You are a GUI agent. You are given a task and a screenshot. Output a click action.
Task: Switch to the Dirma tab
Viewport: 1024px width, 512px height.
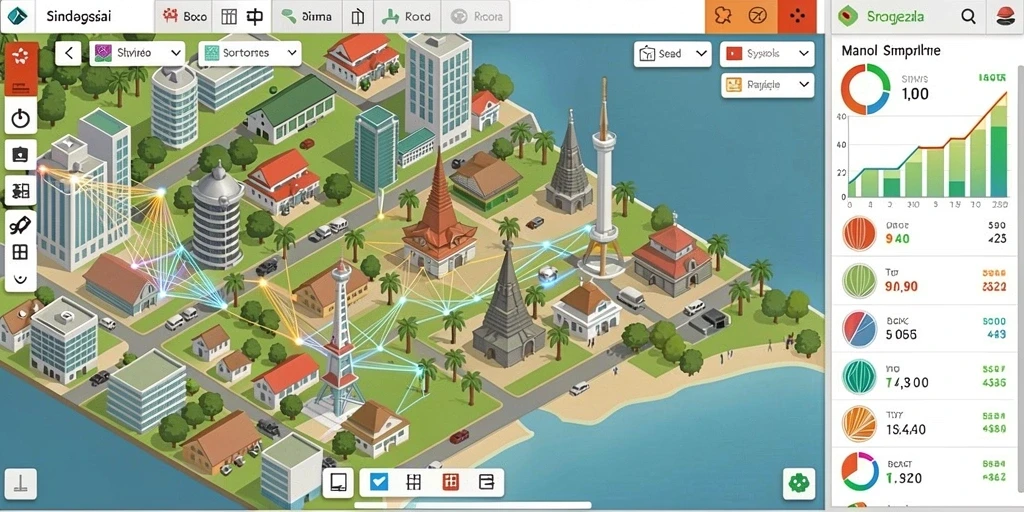307,17
